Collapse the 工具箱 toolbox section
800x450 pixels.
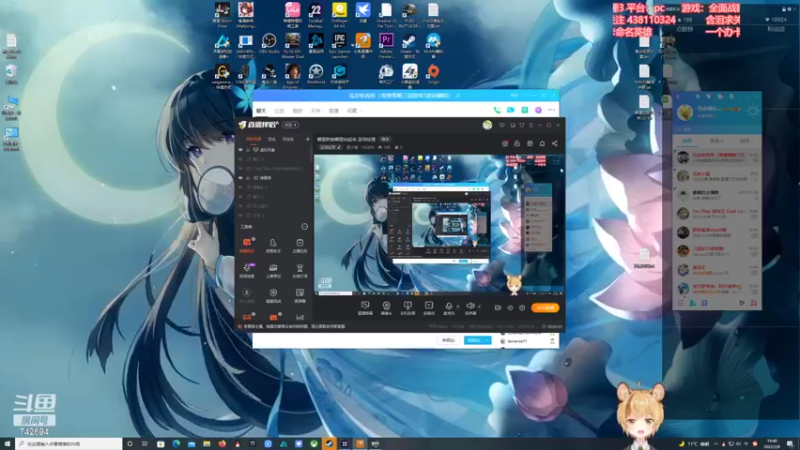(304, 227)
